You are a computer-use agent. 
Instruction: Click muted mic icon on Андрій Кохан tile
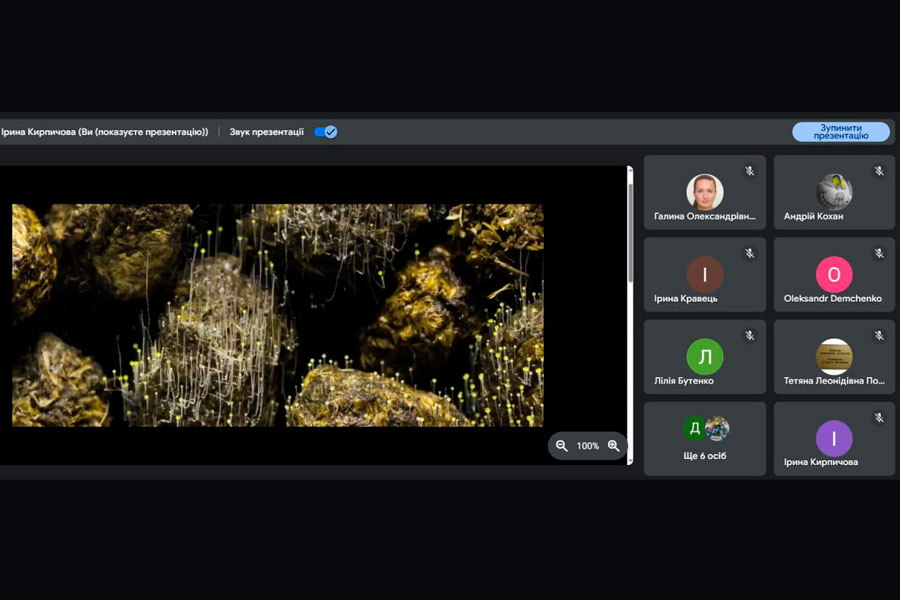pyautogui.click(x=879, y=171)
